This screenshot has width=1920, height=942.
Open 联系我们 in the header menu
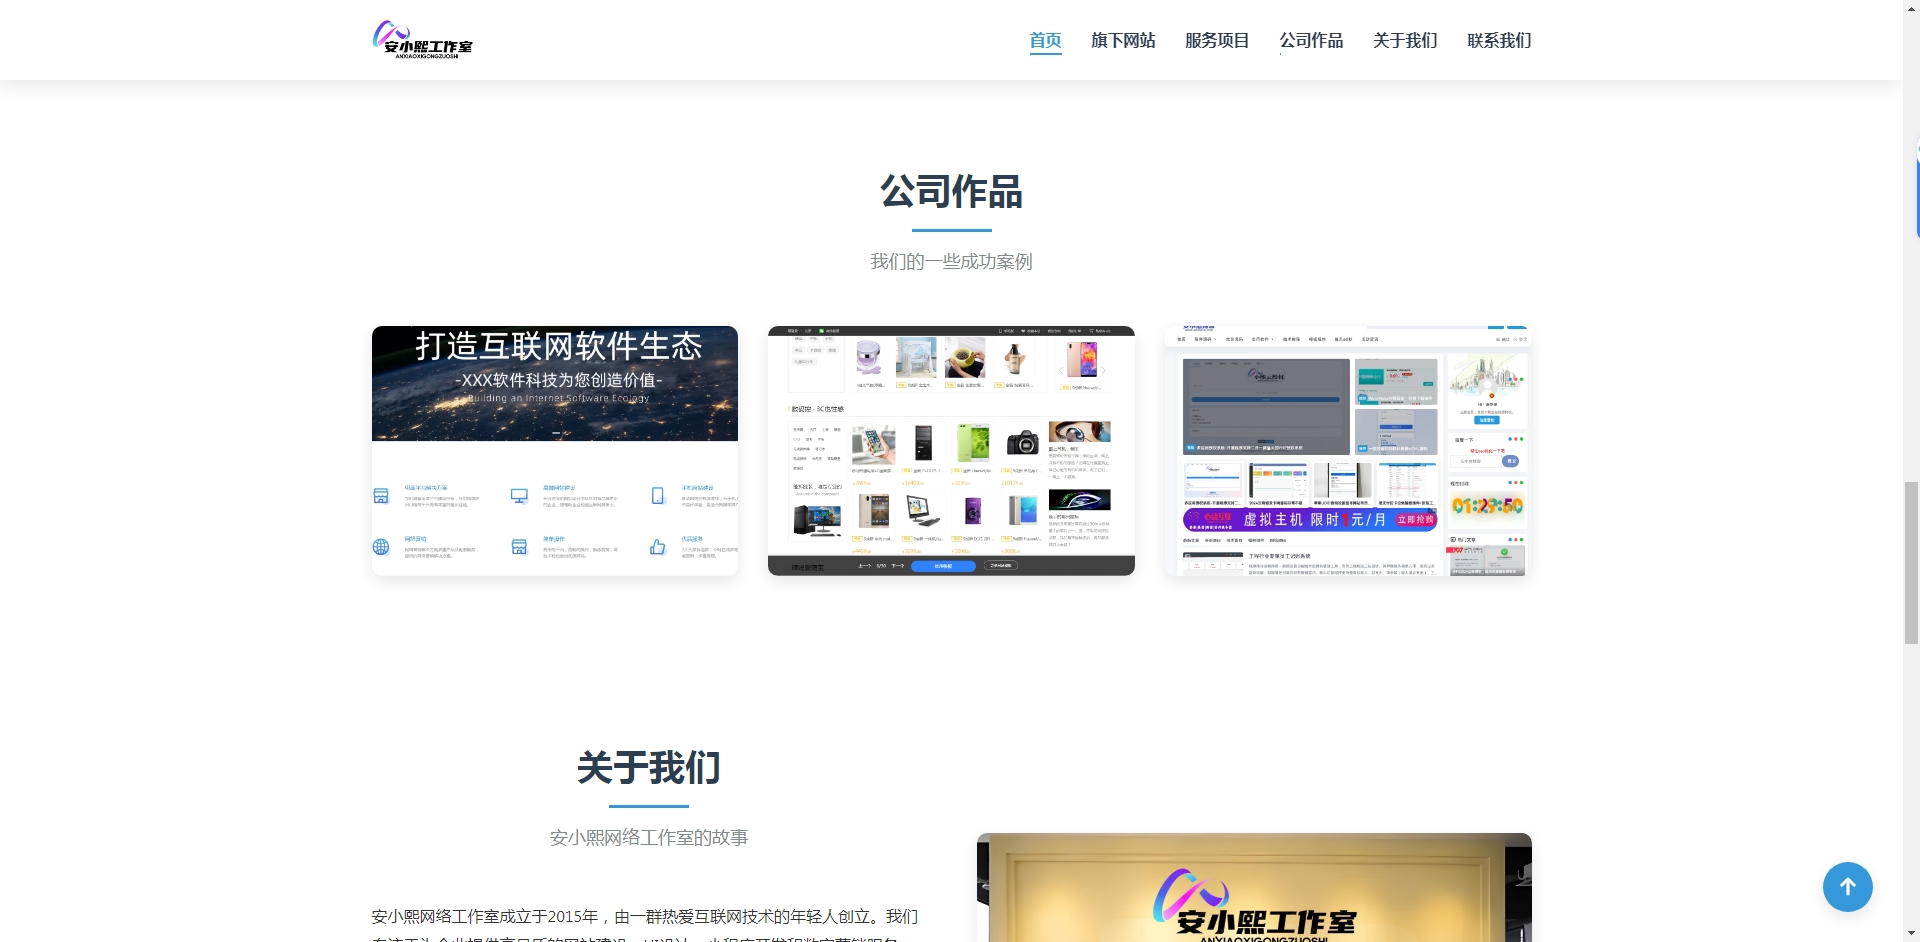coord(1499,40)
